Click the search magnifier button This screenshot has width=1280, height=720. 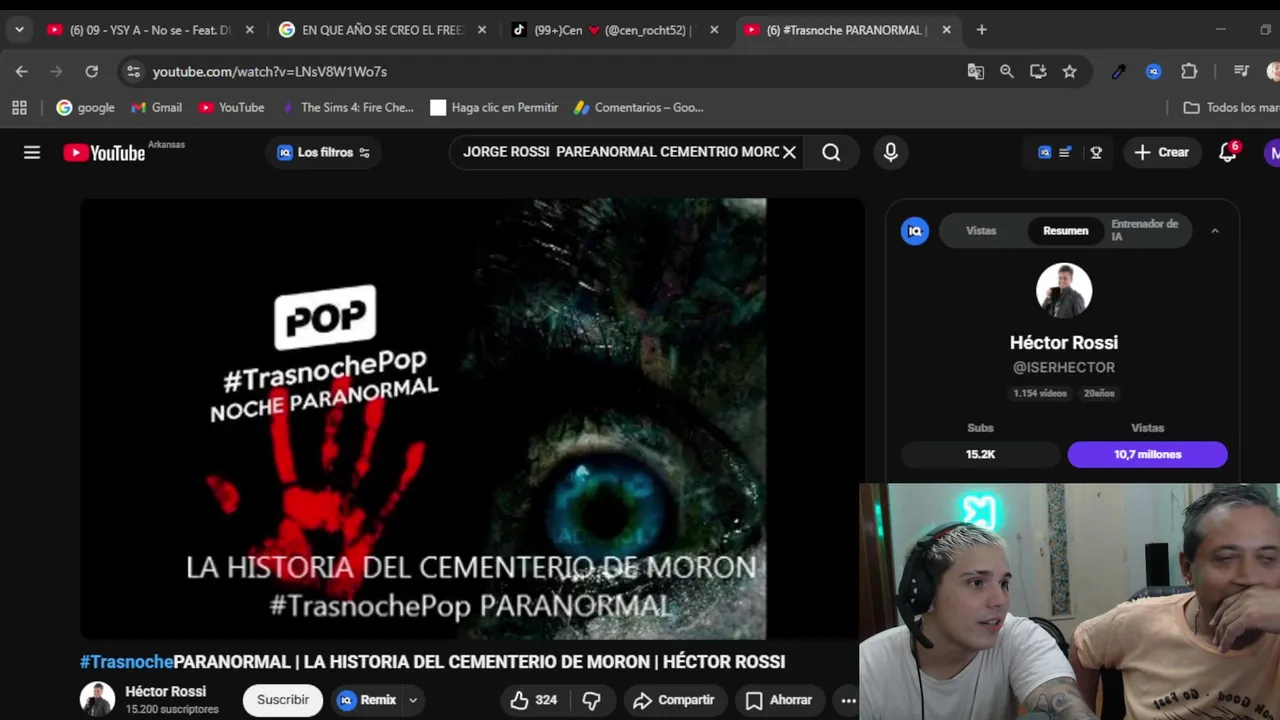pyautogui.click(x=831, y=152)
